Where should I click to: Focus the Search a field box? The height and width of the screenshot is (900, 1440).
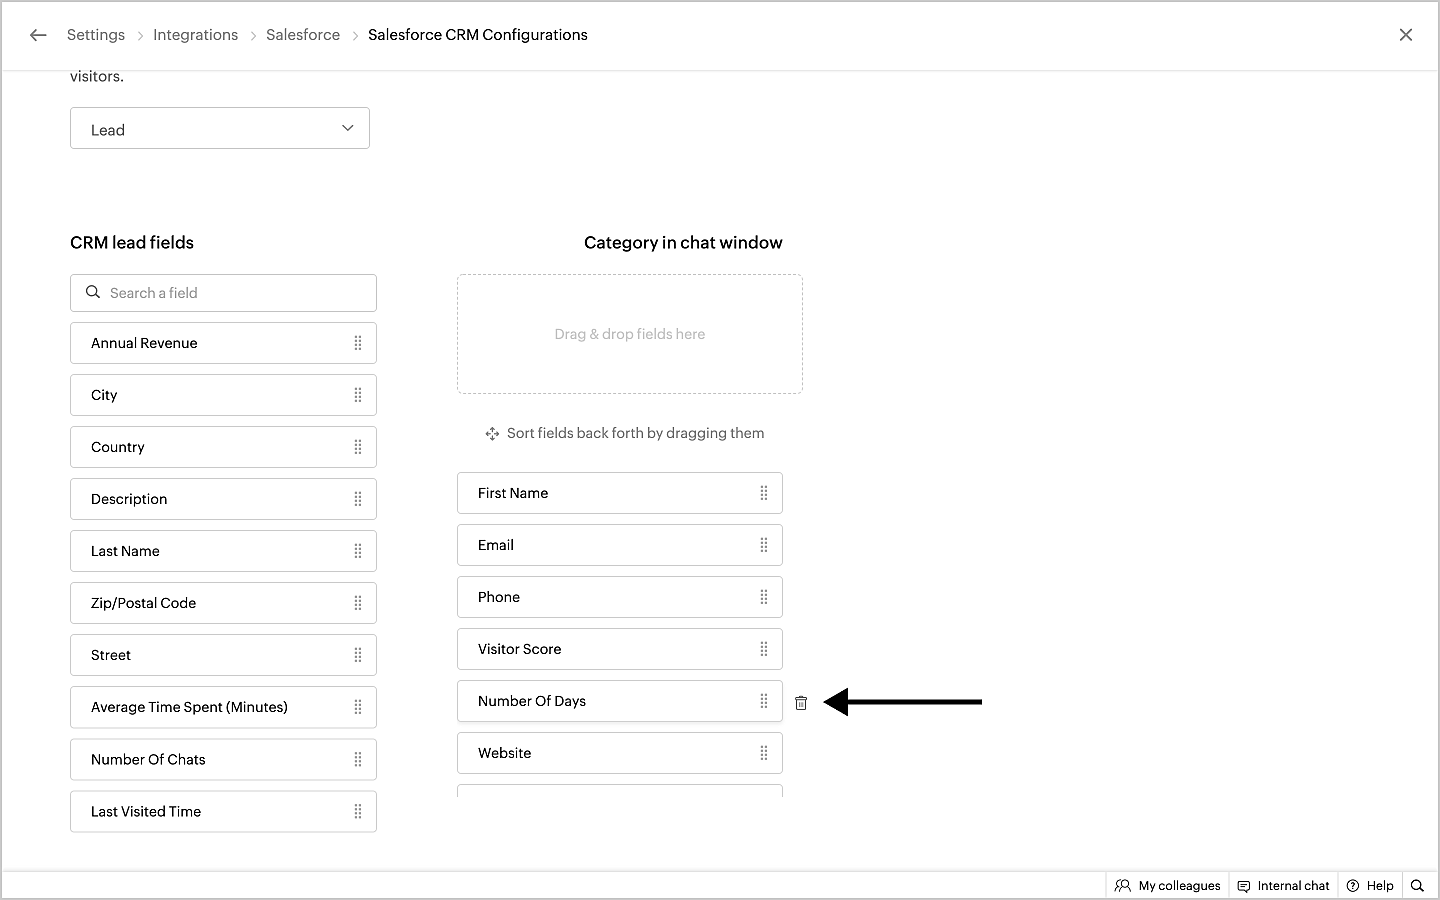230,293
